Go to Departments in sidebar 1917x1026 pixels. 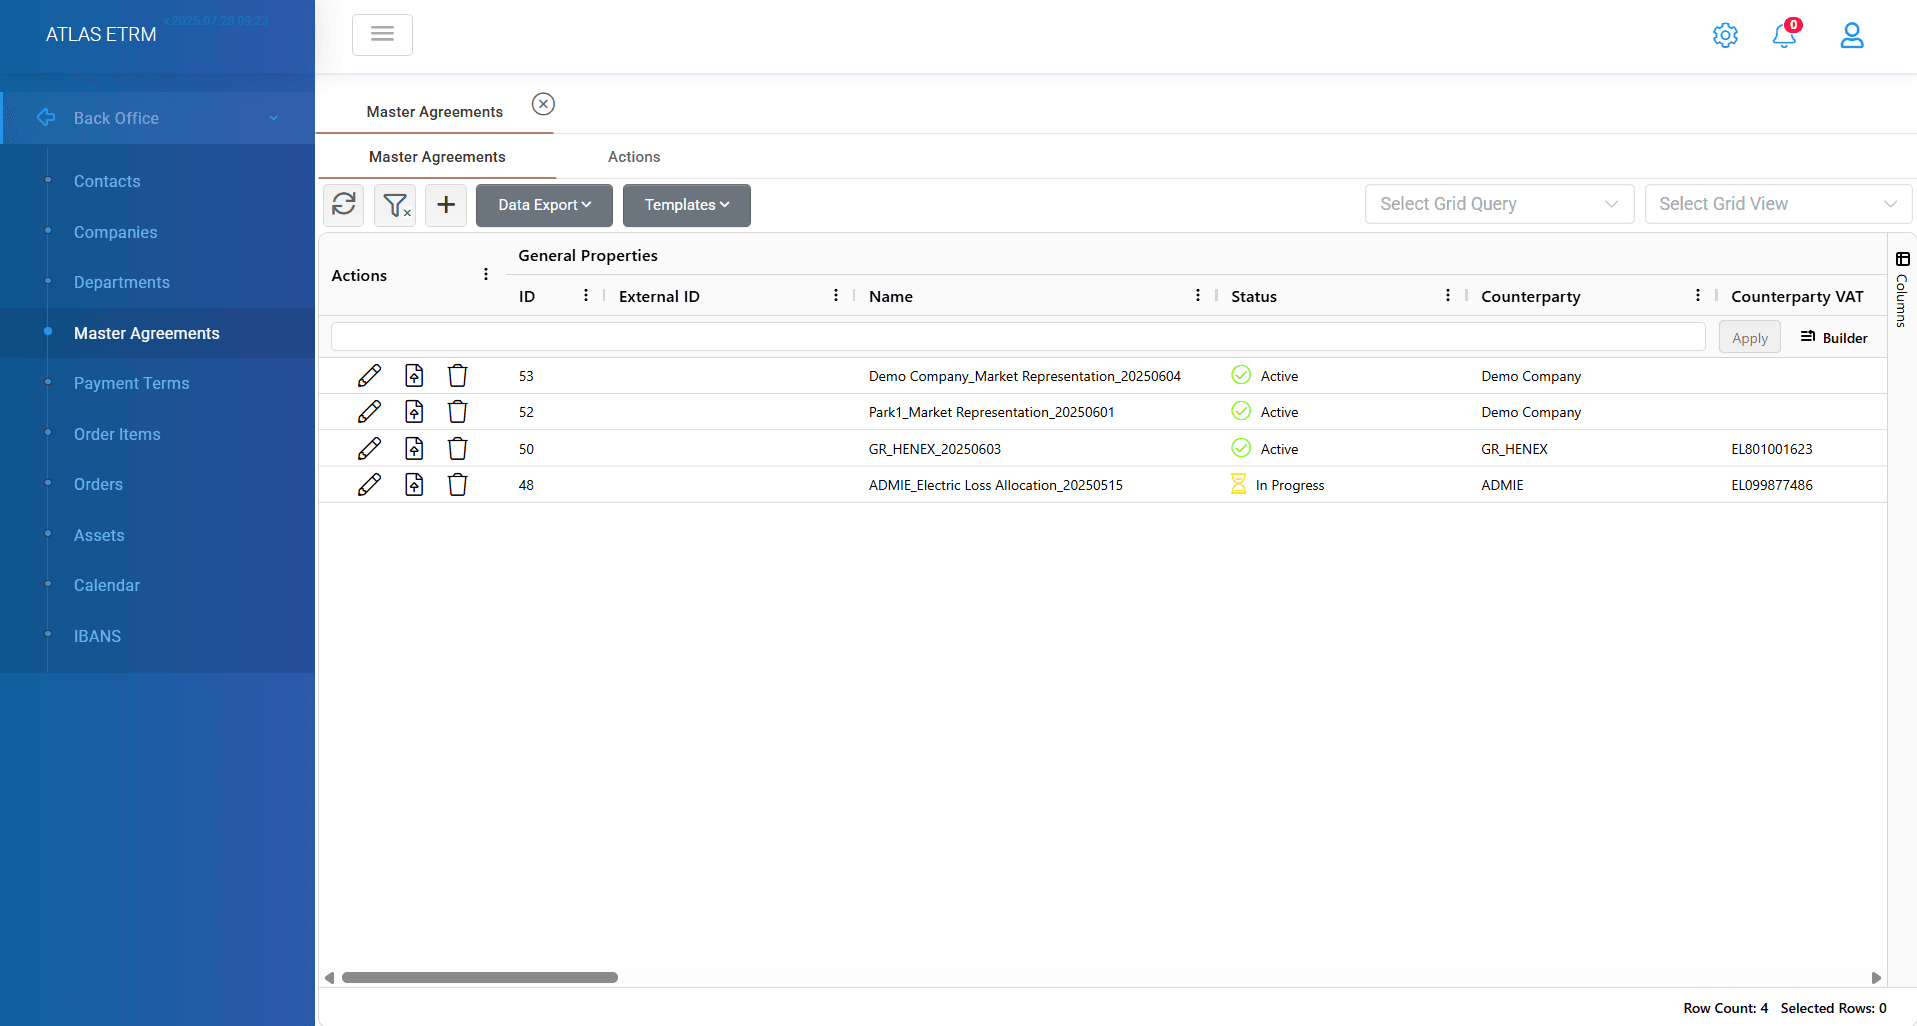click(x=122, y=282)
